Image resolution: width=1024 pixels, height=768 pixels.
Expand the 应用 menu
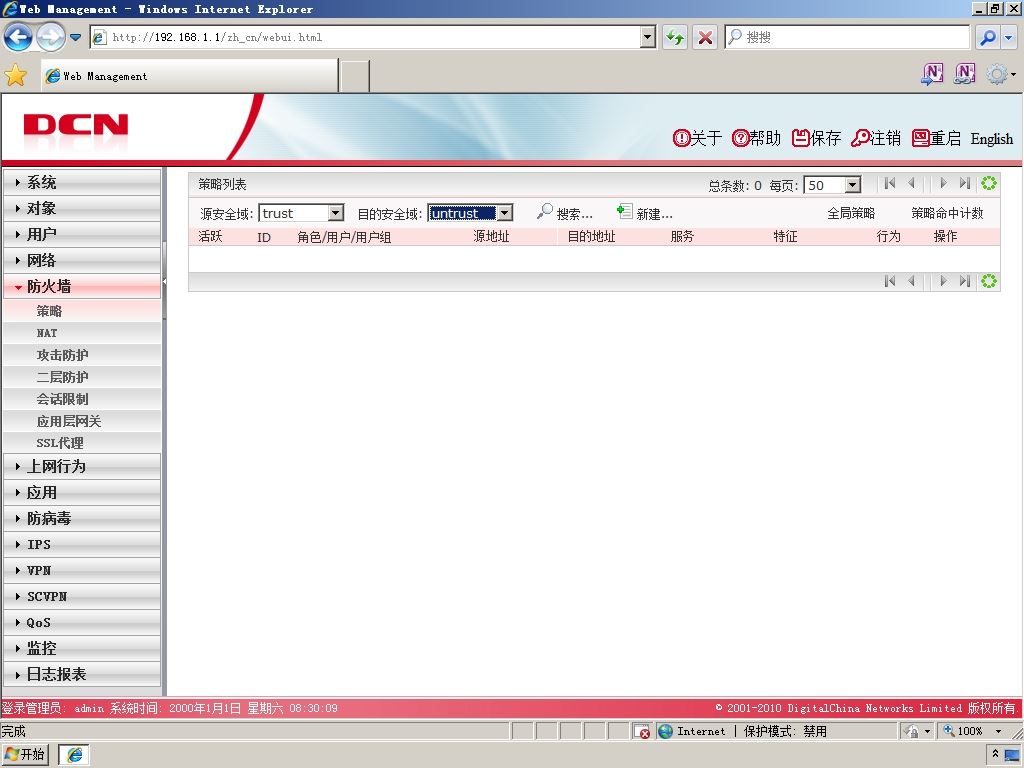point(82,492)
